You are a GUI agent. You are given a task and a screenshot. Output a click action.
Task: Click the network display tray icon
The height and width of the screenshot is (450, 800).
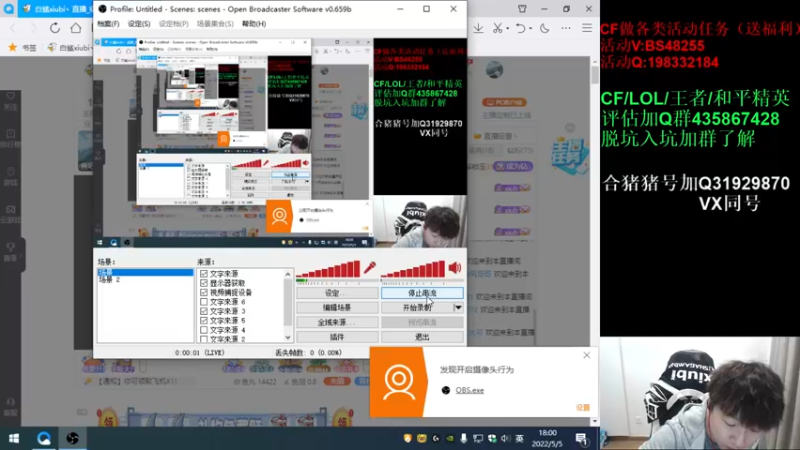(x=478, y=438)
